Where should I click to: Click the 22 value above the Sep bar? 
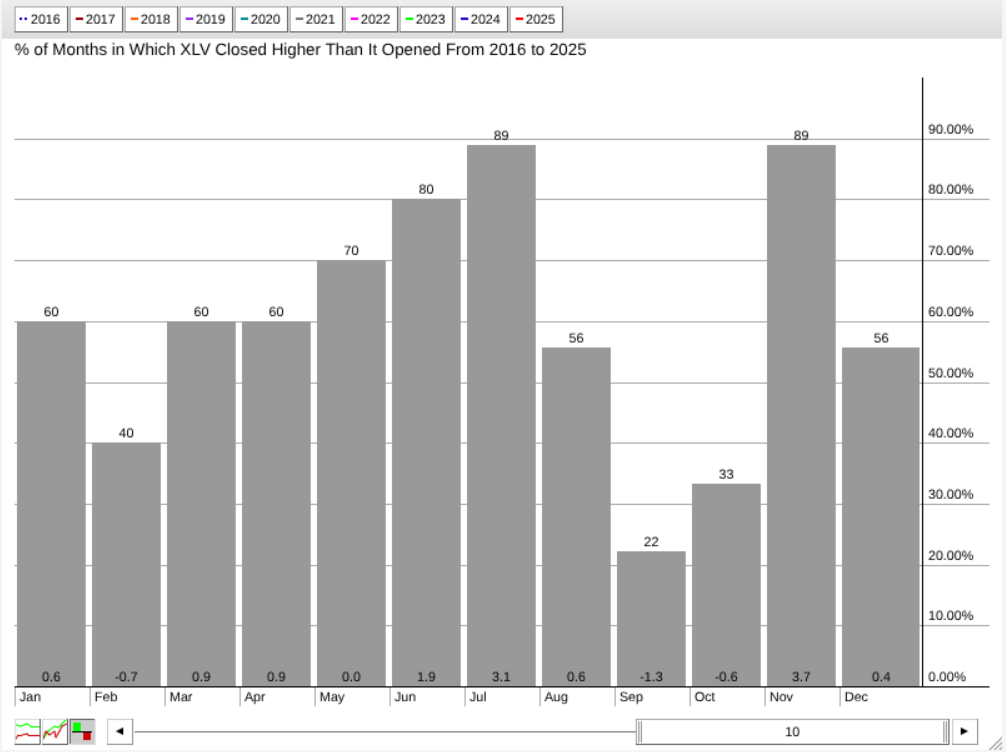(x=651, y=542)
